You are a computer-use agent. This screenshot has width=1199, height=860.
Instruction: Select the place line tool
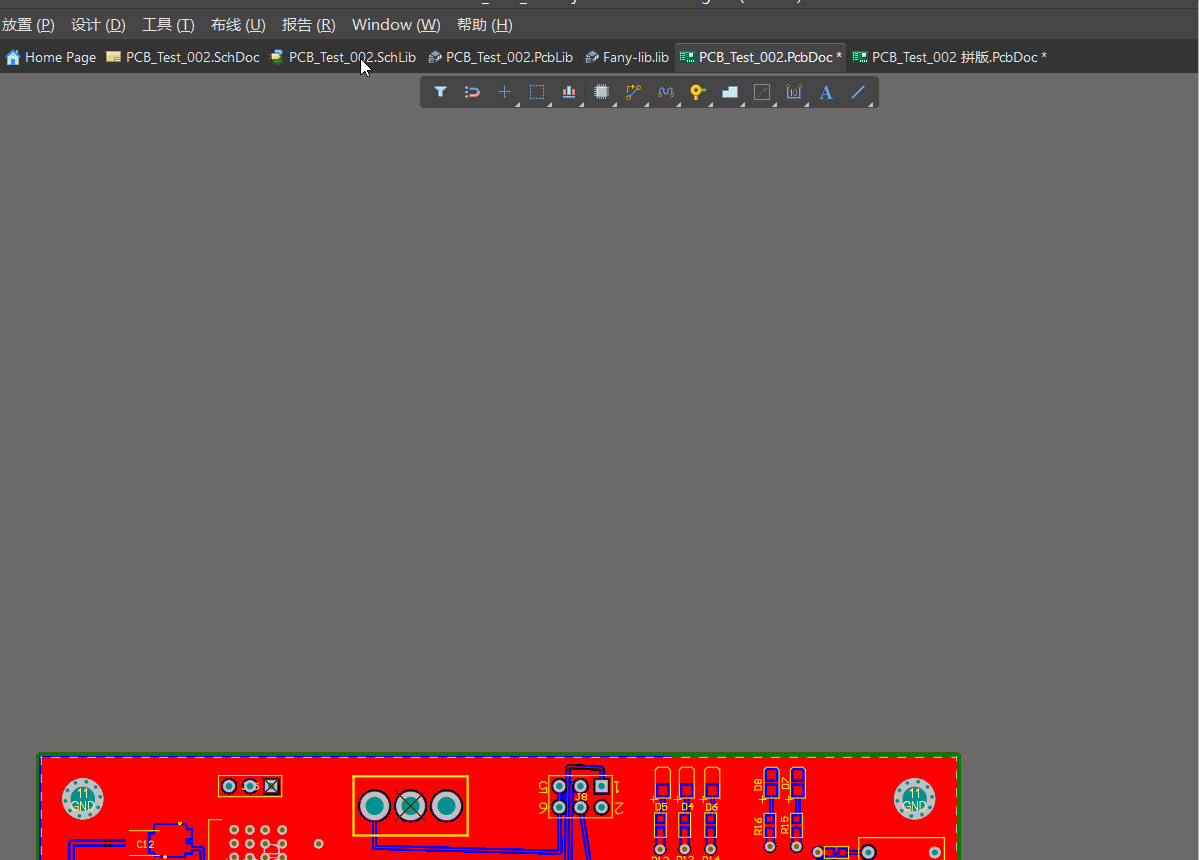[858, 92]
